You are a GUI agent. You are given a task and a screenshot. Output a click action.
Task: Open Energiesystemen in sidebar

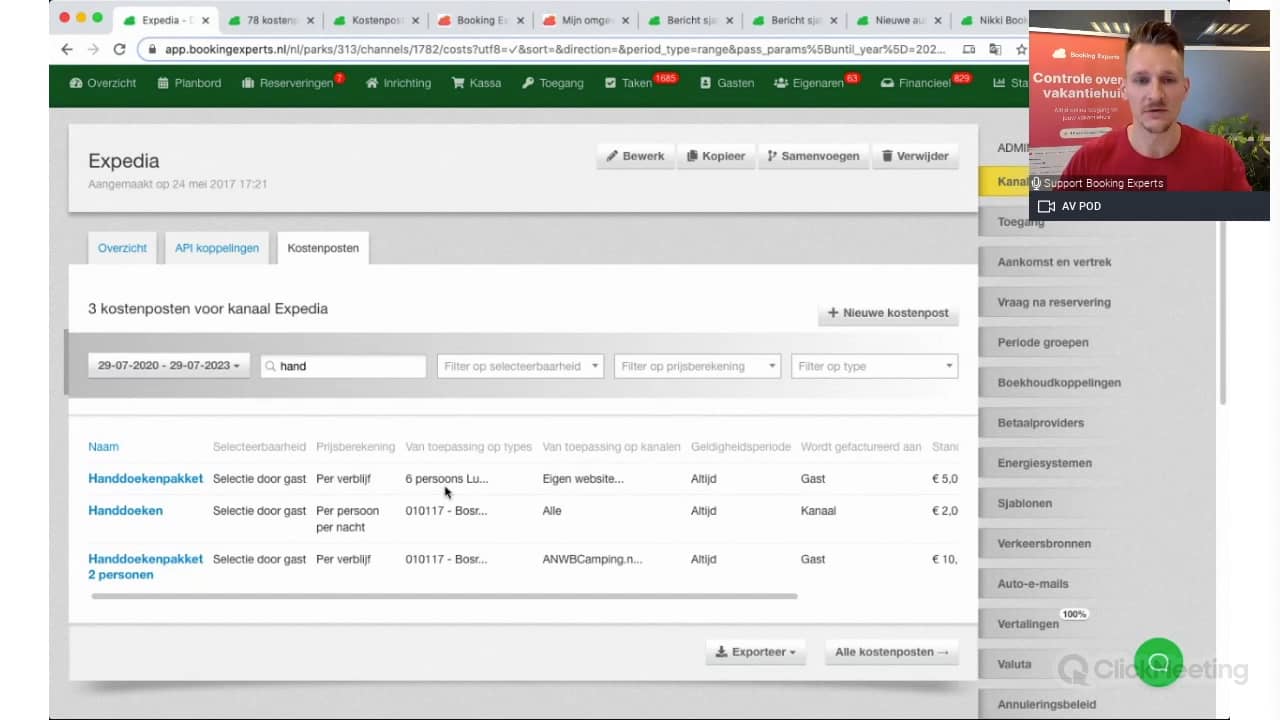pyautogui.click(x=1044, y=463)
